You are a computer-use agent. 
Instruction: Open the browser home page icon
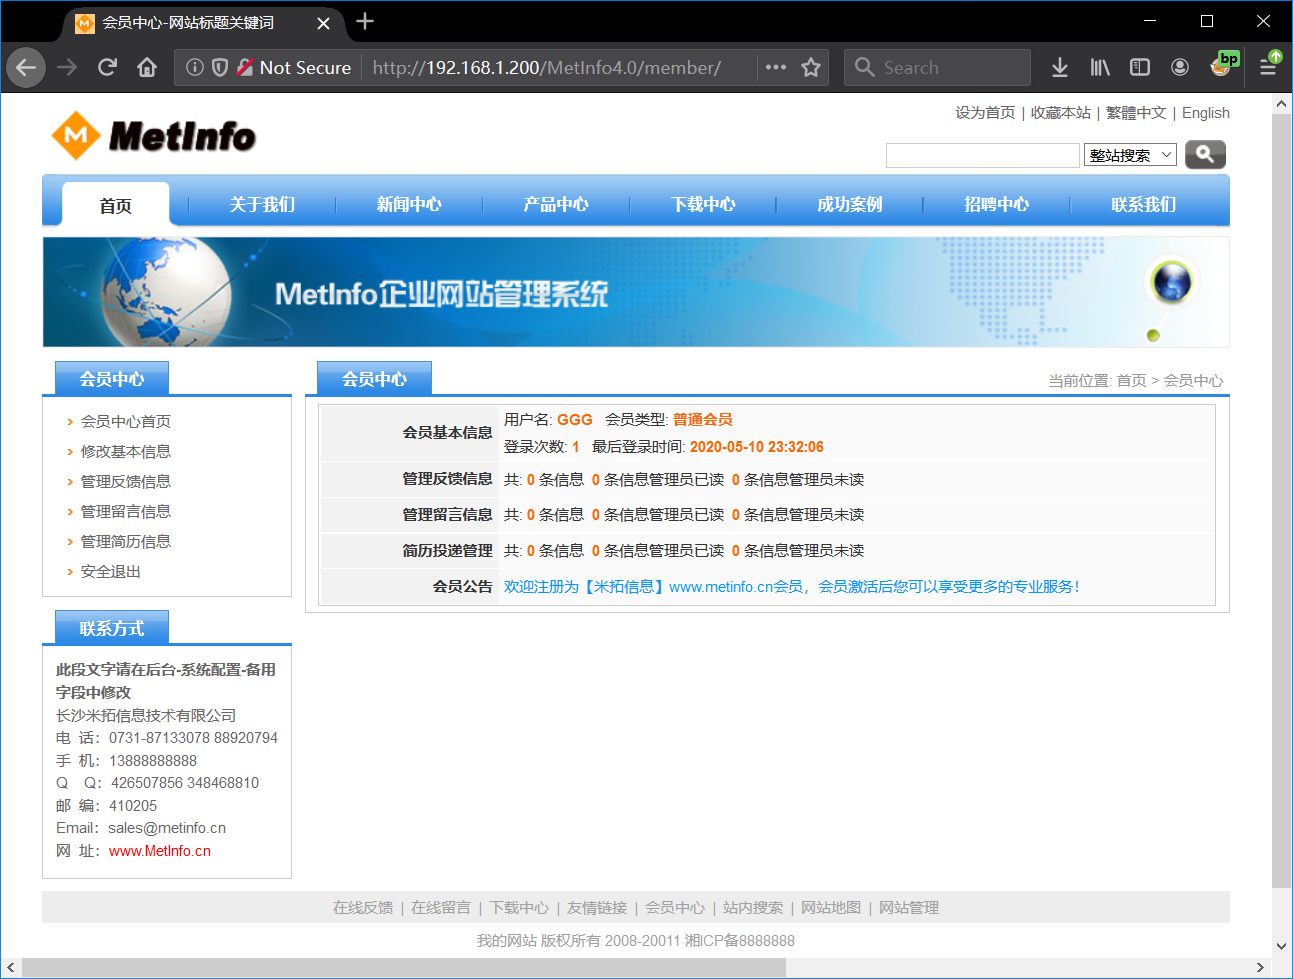click(x=147, y=67)
